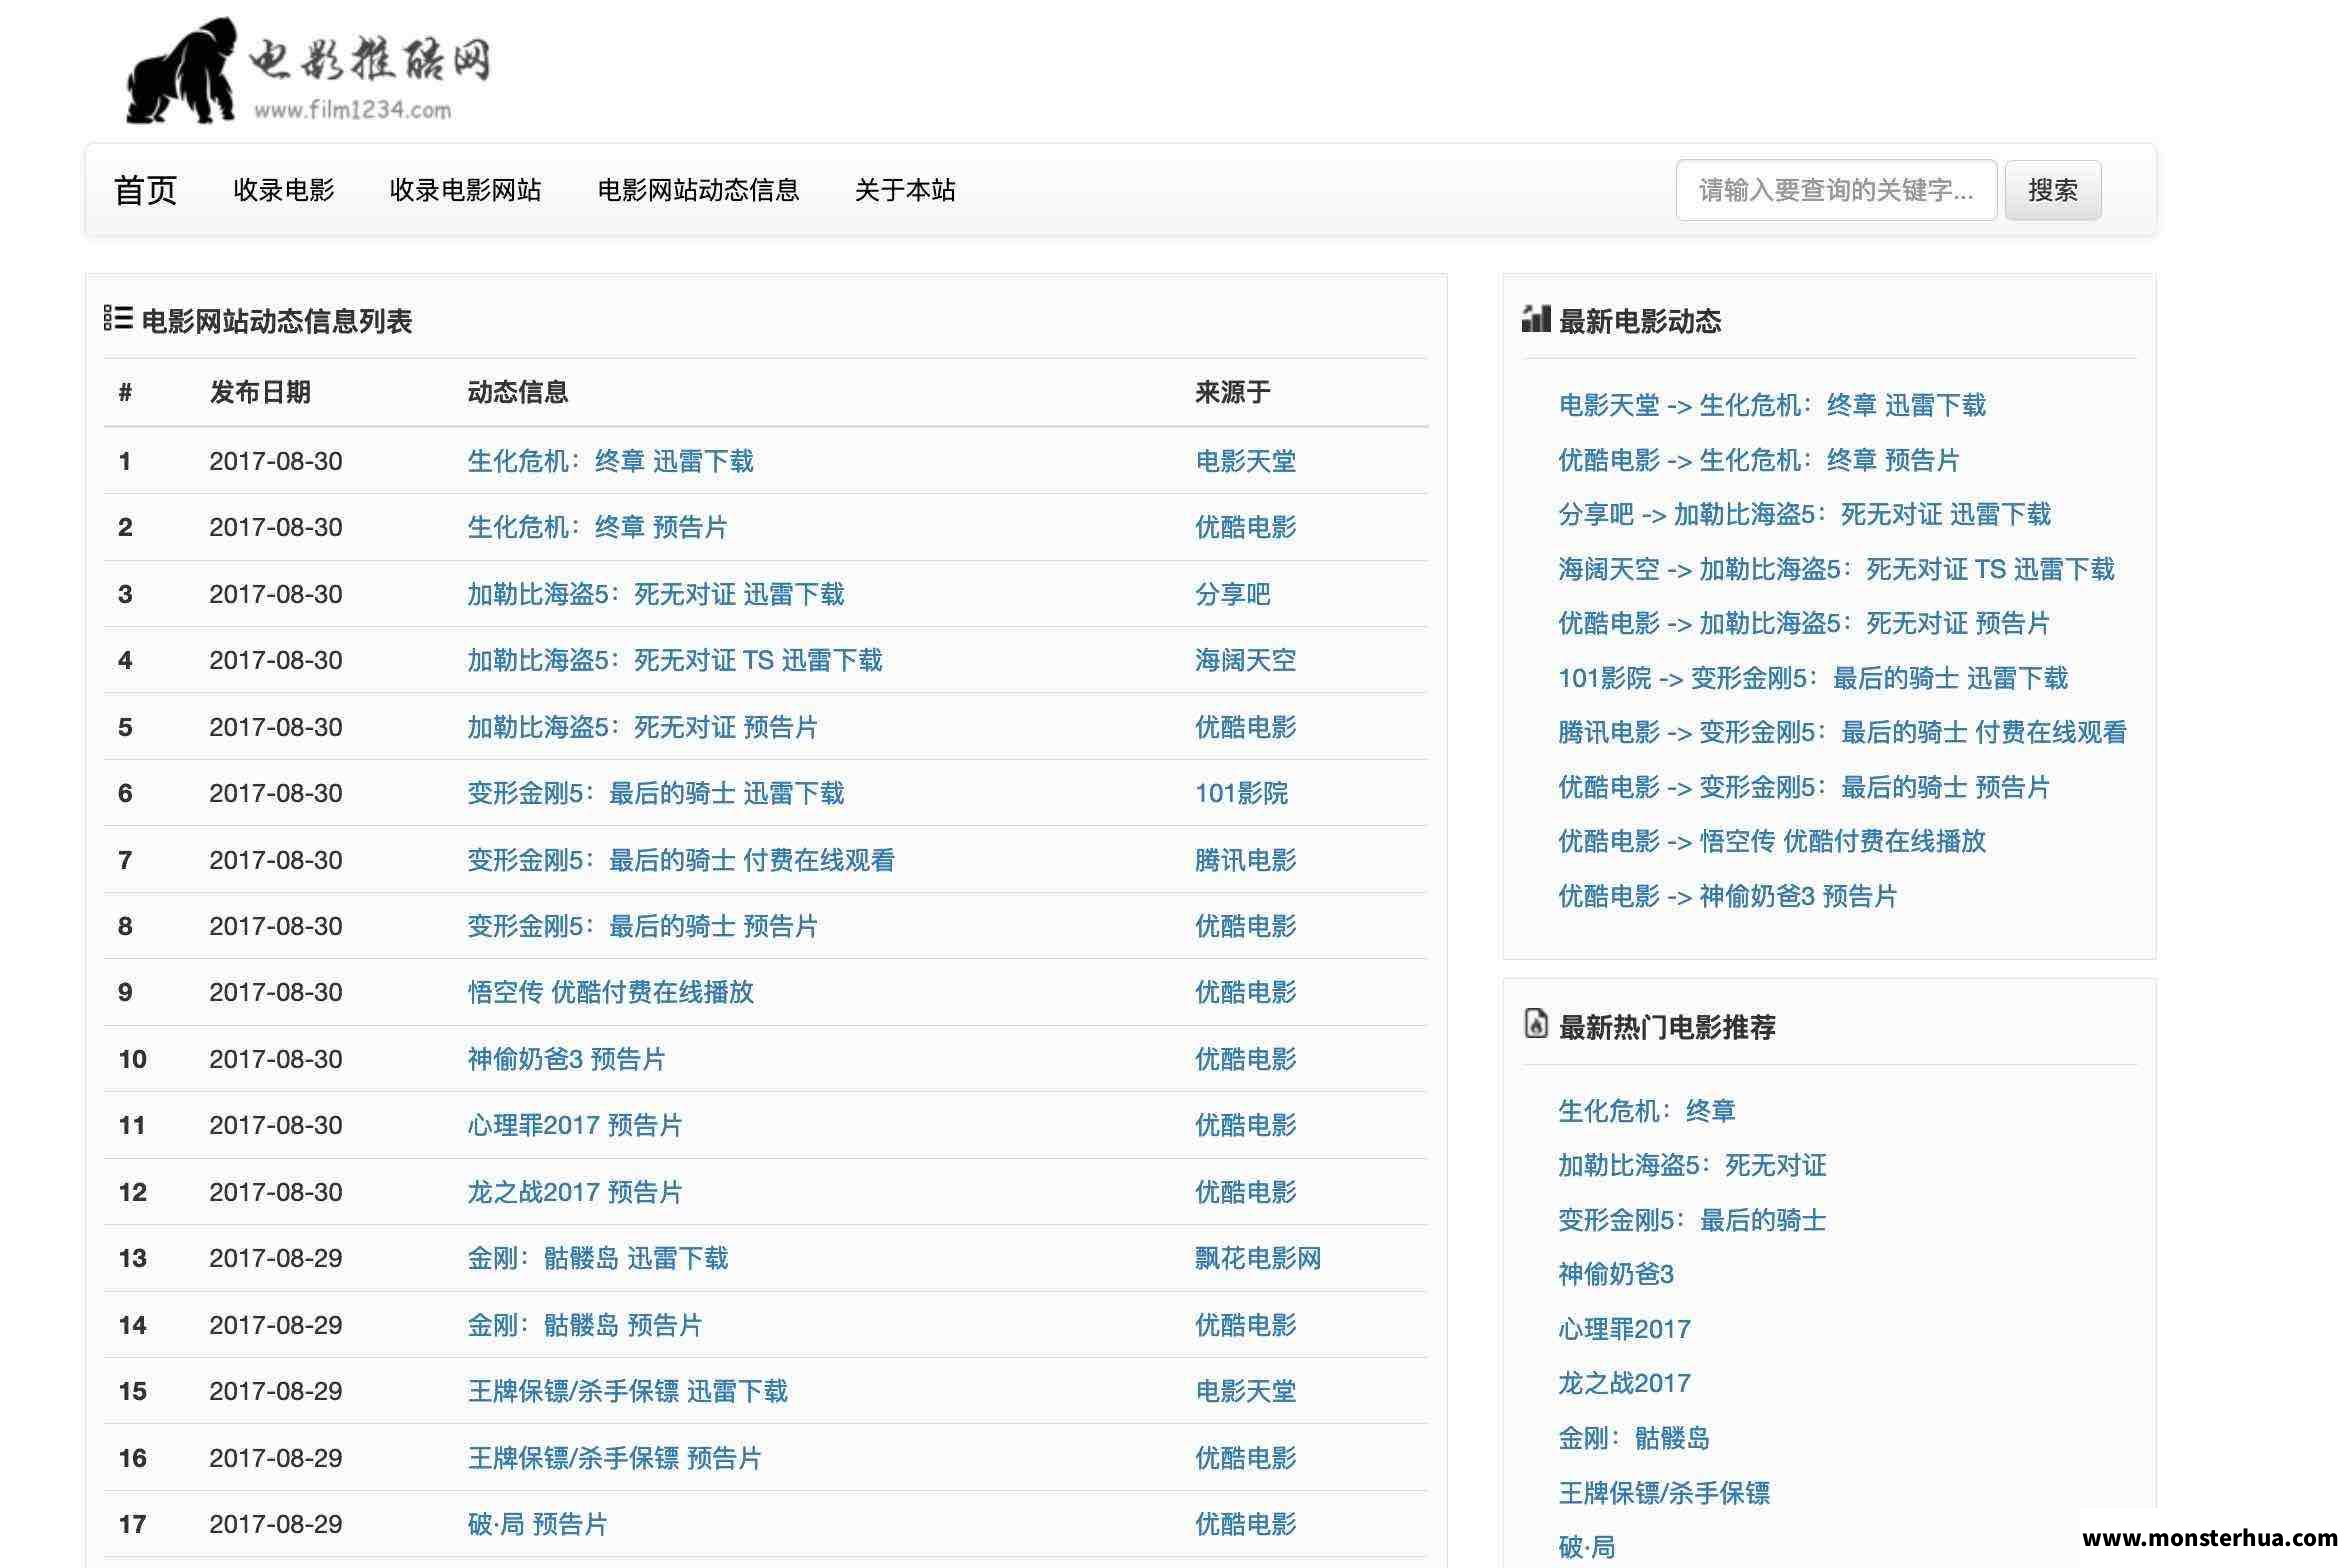Open hot movie 龙之战2017
Image resolution: width=2340 pixels, height=1568 pixels.
[1625, 1383]
